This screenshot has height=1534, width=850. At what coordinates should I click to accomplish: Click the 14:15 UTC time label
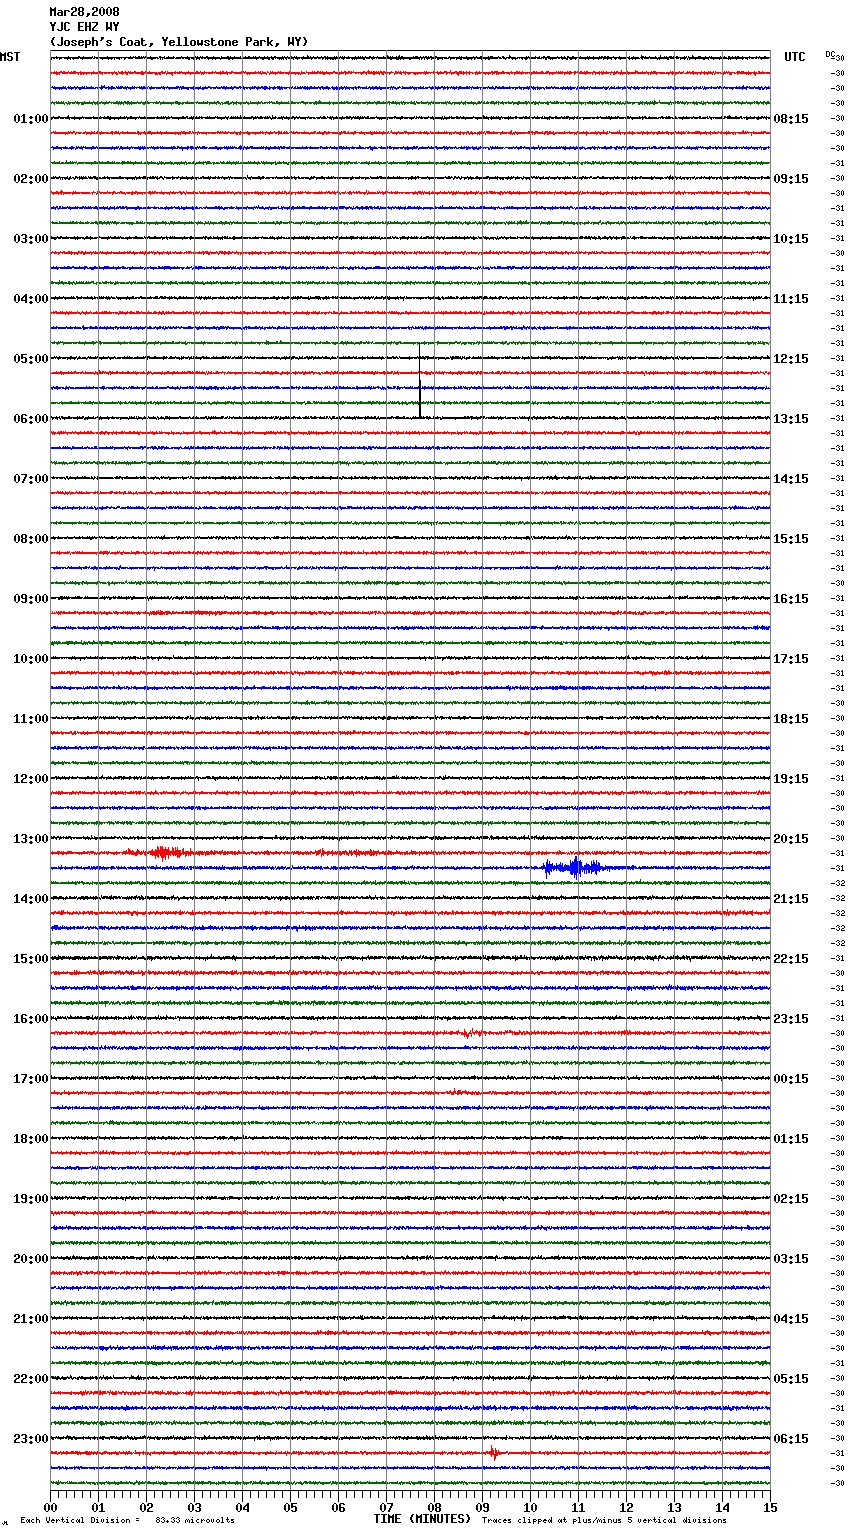pos(791,479)
